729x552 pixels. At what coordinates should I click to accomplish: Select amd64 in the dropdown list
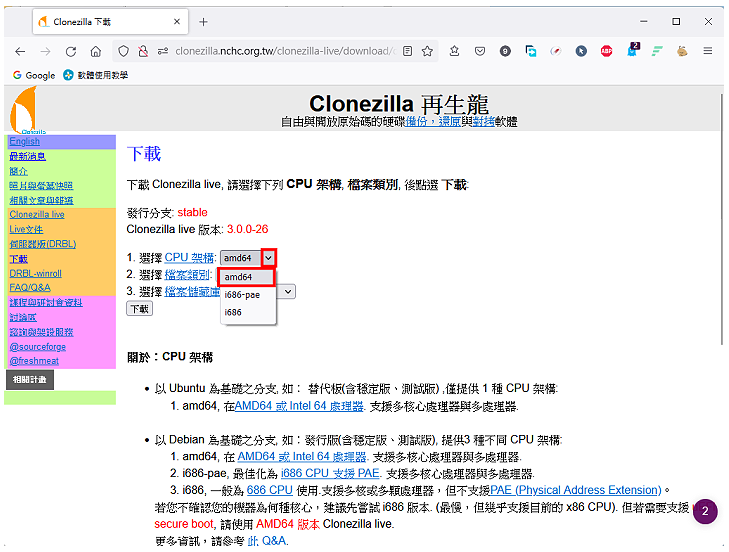tap(246, 277)
